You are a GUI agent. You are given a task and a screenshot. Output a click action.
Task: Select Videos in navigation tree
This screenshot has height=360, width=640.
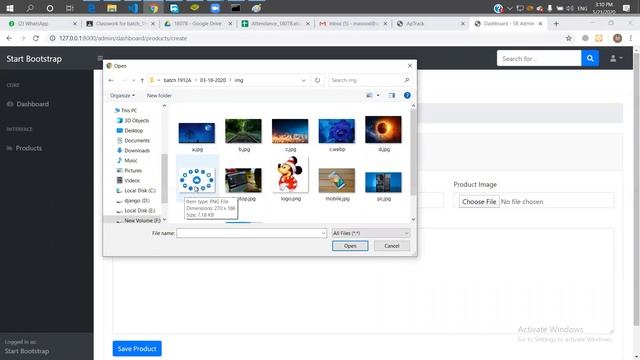click(132, 180)
